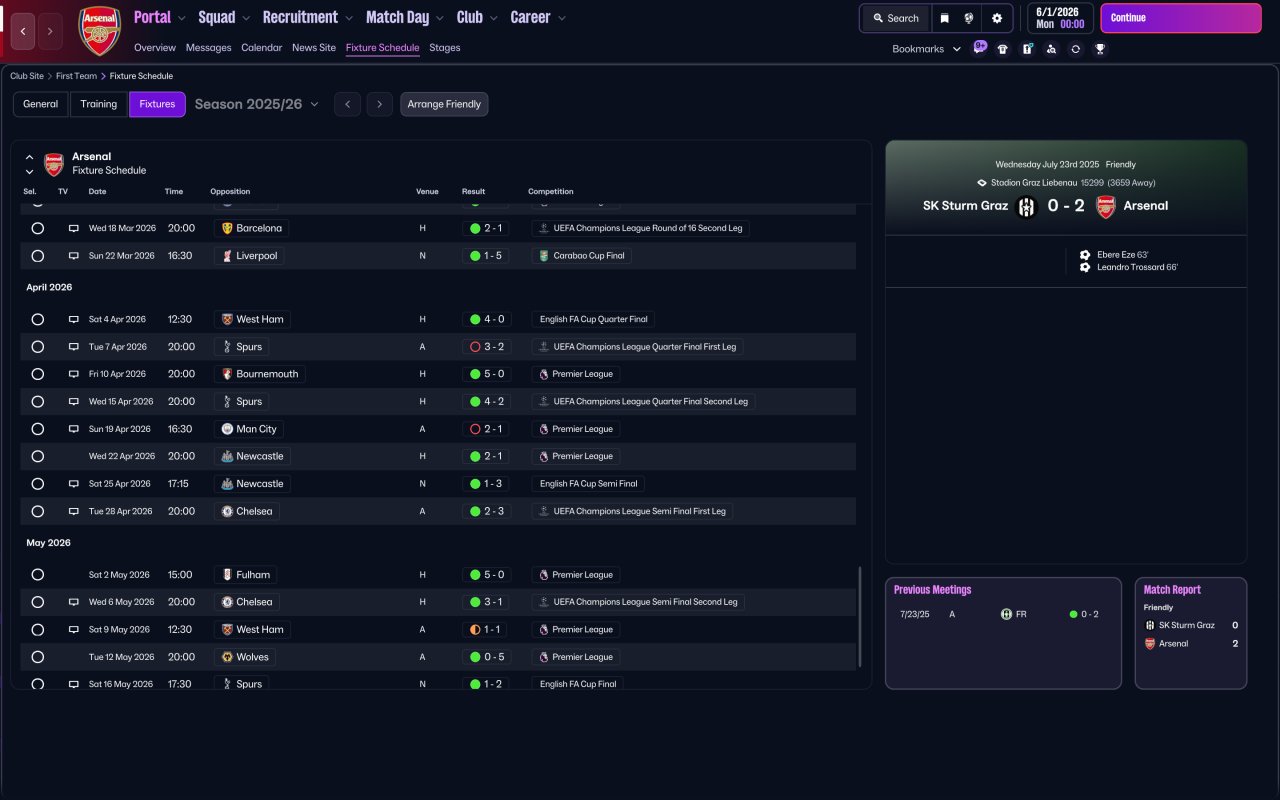This screenshot has height=800, width=1280.
Task: Open the Recruitment menu dropdown
Action: tap(307, 18)
